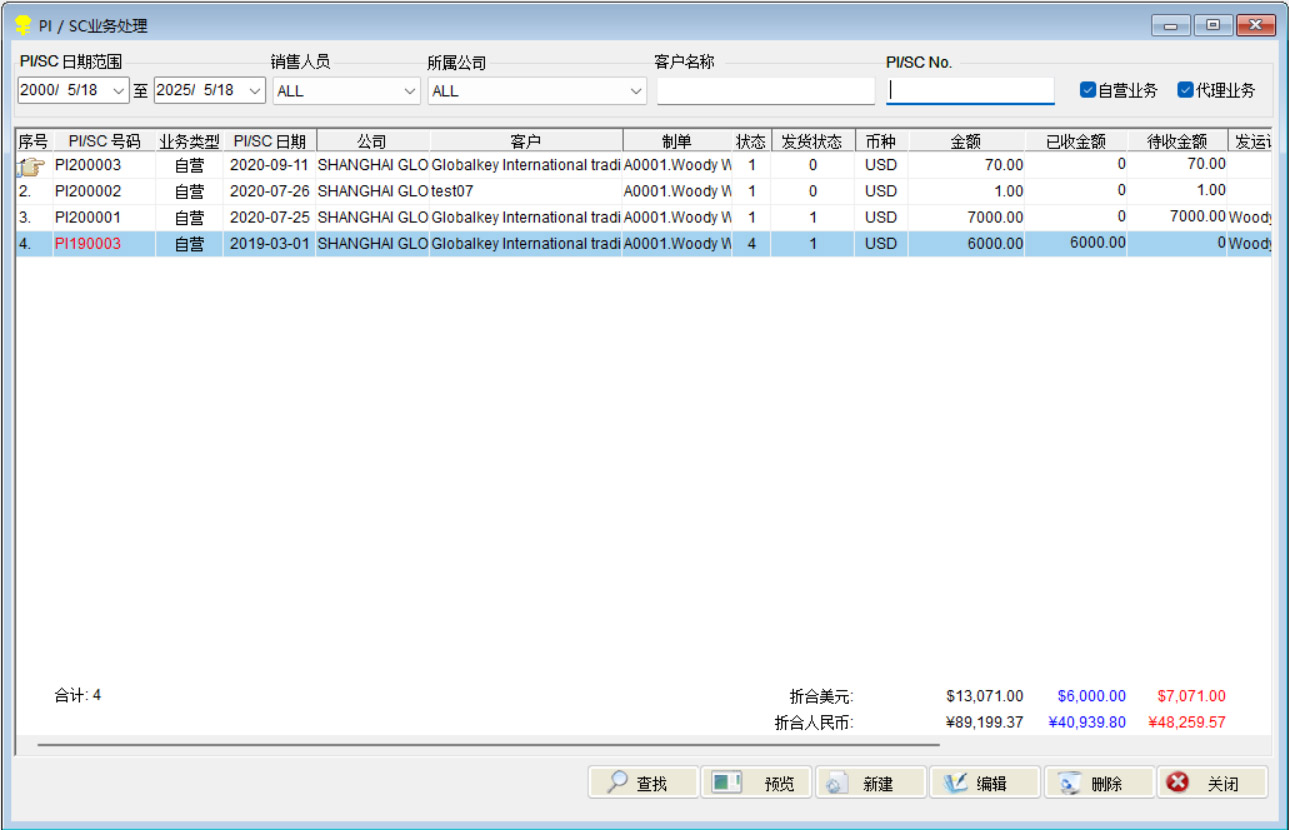Select row with PI200002
This screenshot has width=1289, height=830.
click(88, 191)
